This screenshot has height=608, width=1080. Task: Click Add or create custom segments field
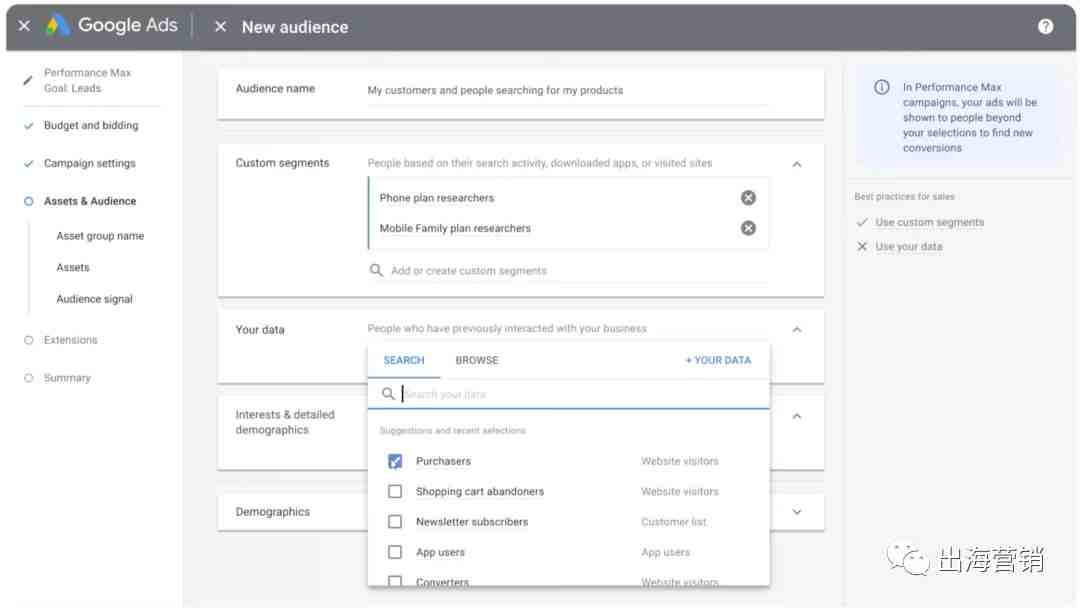tap(568, 271)
